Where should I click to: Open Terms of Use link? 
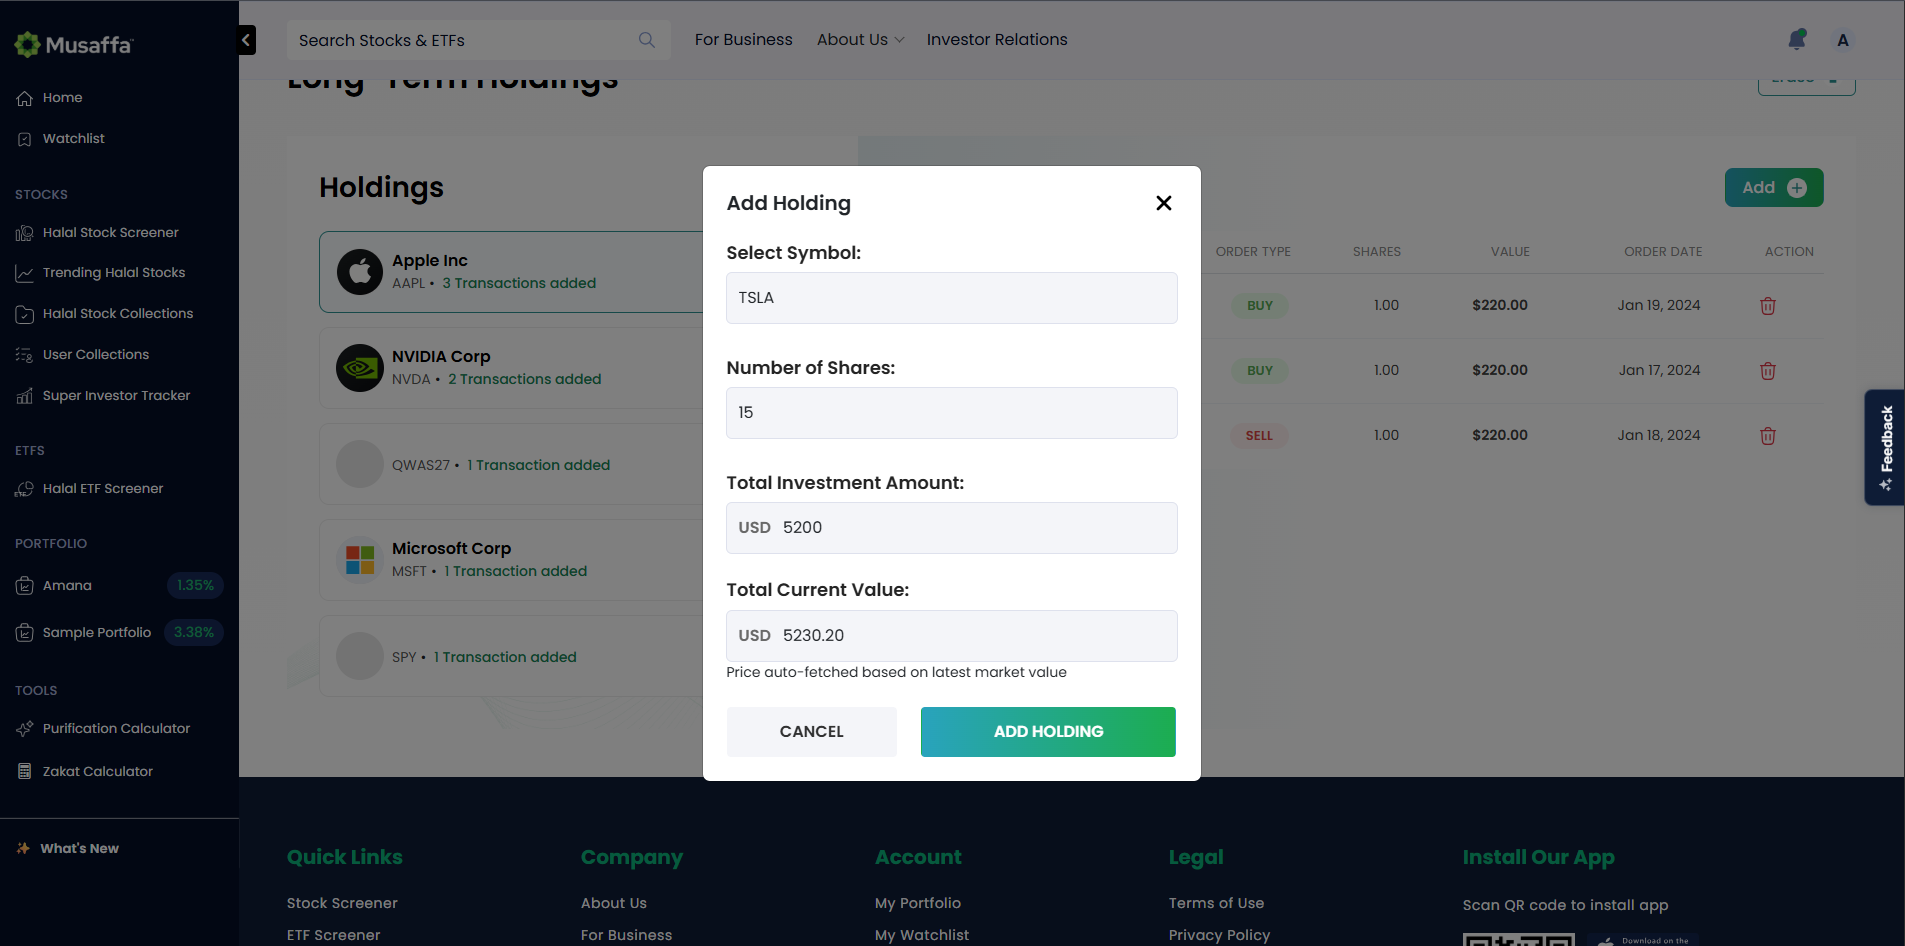(1216, 903)
